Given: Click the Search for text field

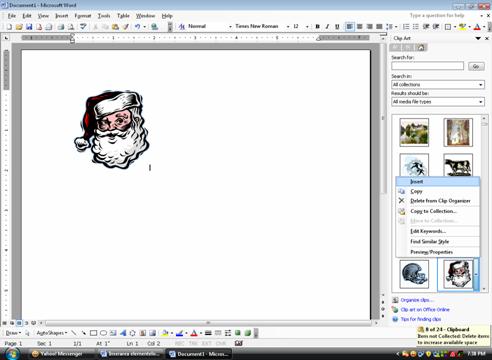Looking at the screenshot, I should [427, 66].
